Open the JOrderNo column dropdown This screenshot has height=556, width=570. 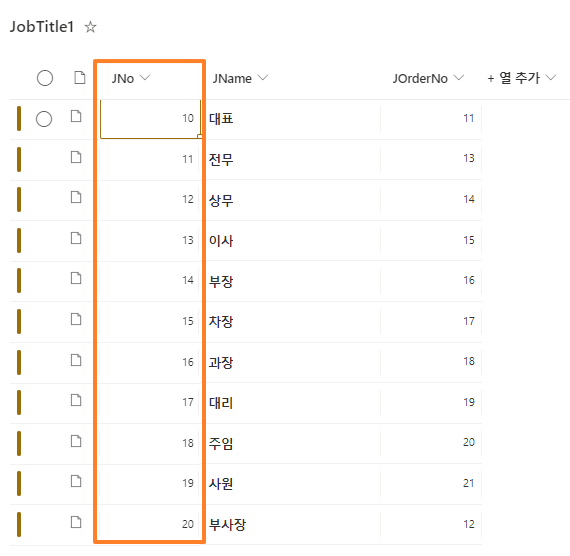tap(459, 77)
